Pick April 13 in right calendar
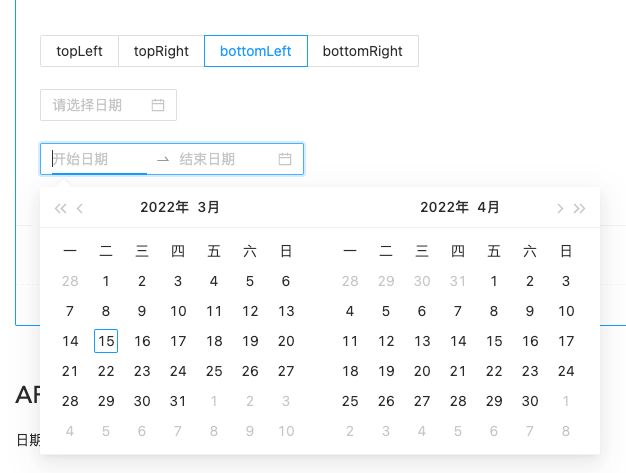The height and width of the screenshot is (473, 626). [x=422, y=341]
